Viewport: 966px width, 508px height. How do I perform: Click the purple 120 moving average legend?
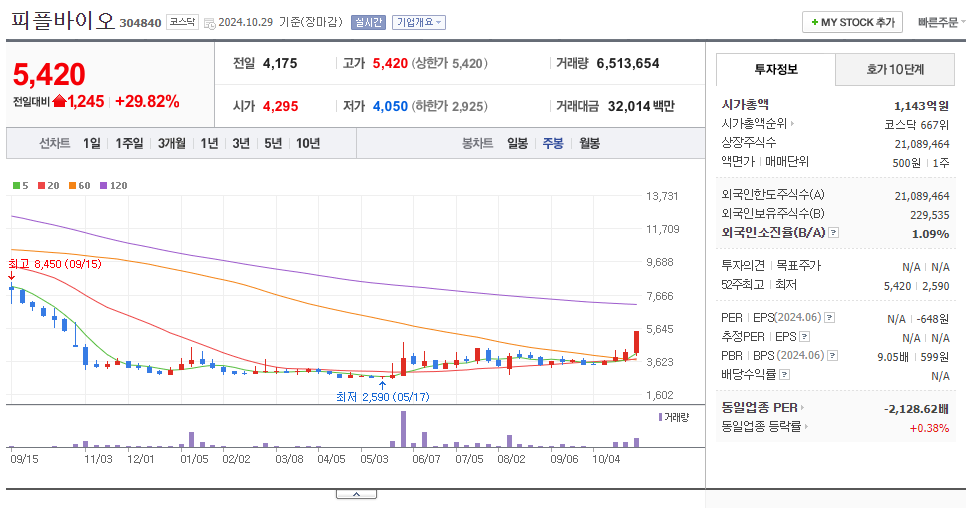click(x=114, y=185)
